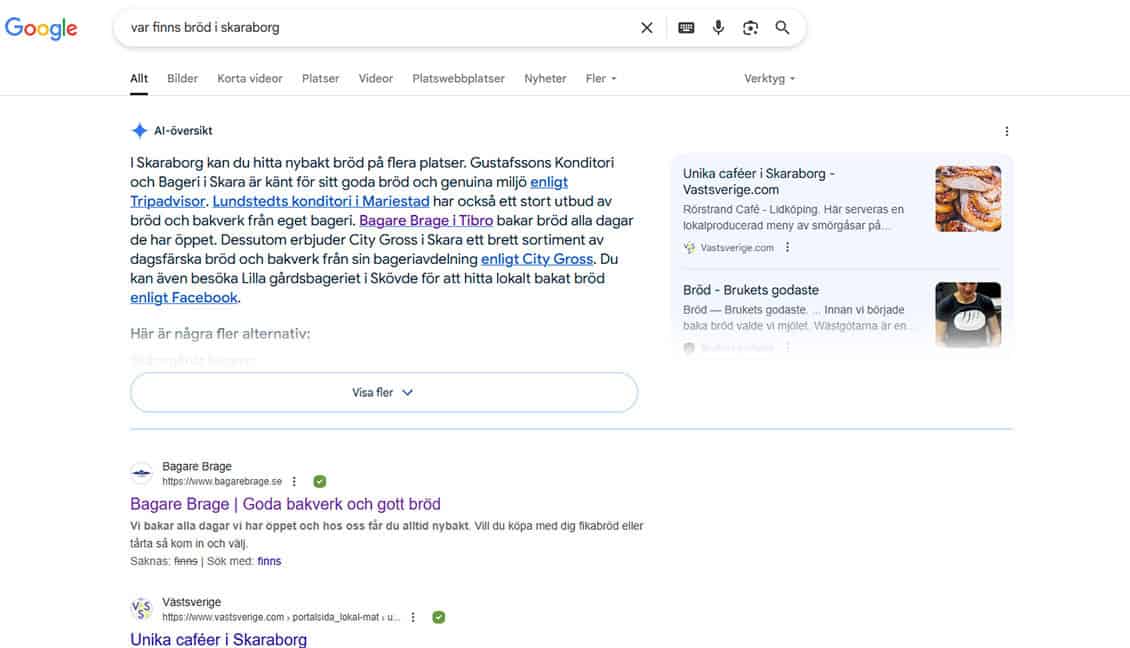
Task: Select the virtual keyboard icon in search bar
Action: click(685, 27)
